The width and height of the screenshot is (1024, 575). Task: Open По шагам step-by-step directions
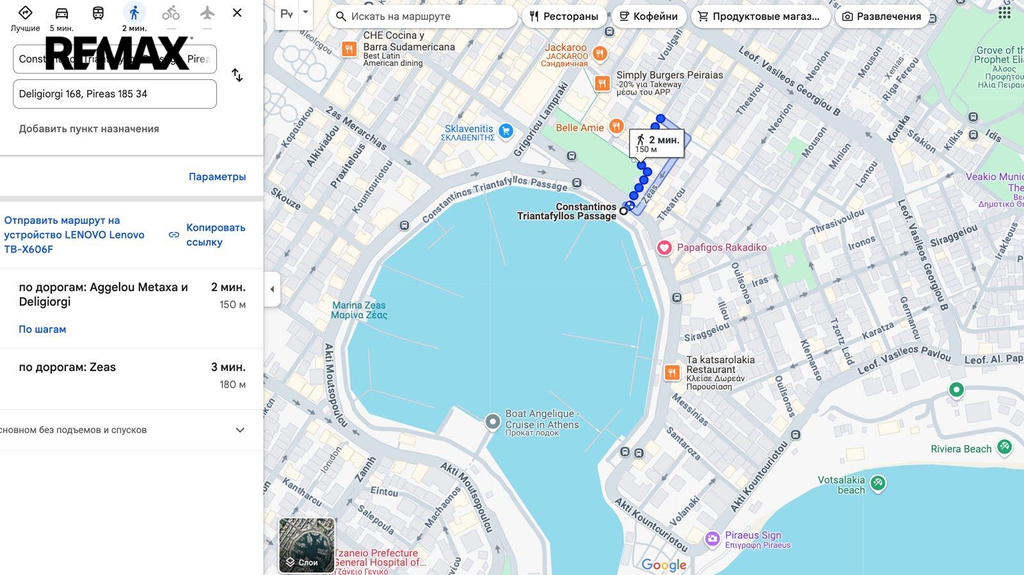tap(42, 329)
